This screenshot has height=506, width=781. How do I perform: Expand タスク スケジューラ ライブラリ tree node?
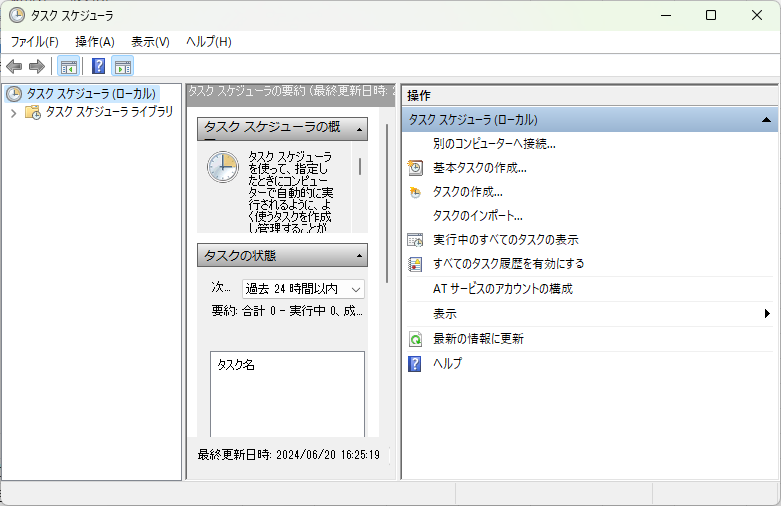(13, 113)
